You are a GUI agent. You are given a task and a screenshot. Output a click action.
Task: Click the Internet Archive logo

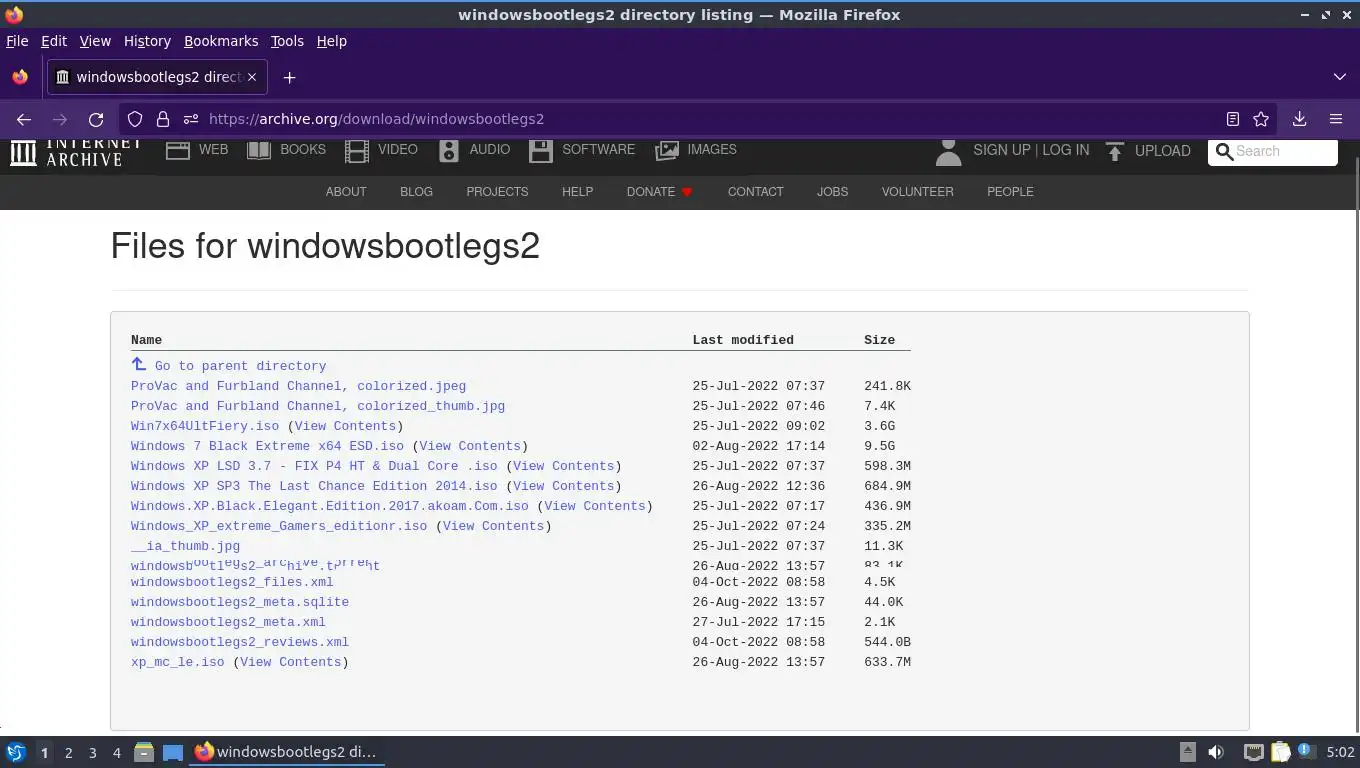click(76, 151)
